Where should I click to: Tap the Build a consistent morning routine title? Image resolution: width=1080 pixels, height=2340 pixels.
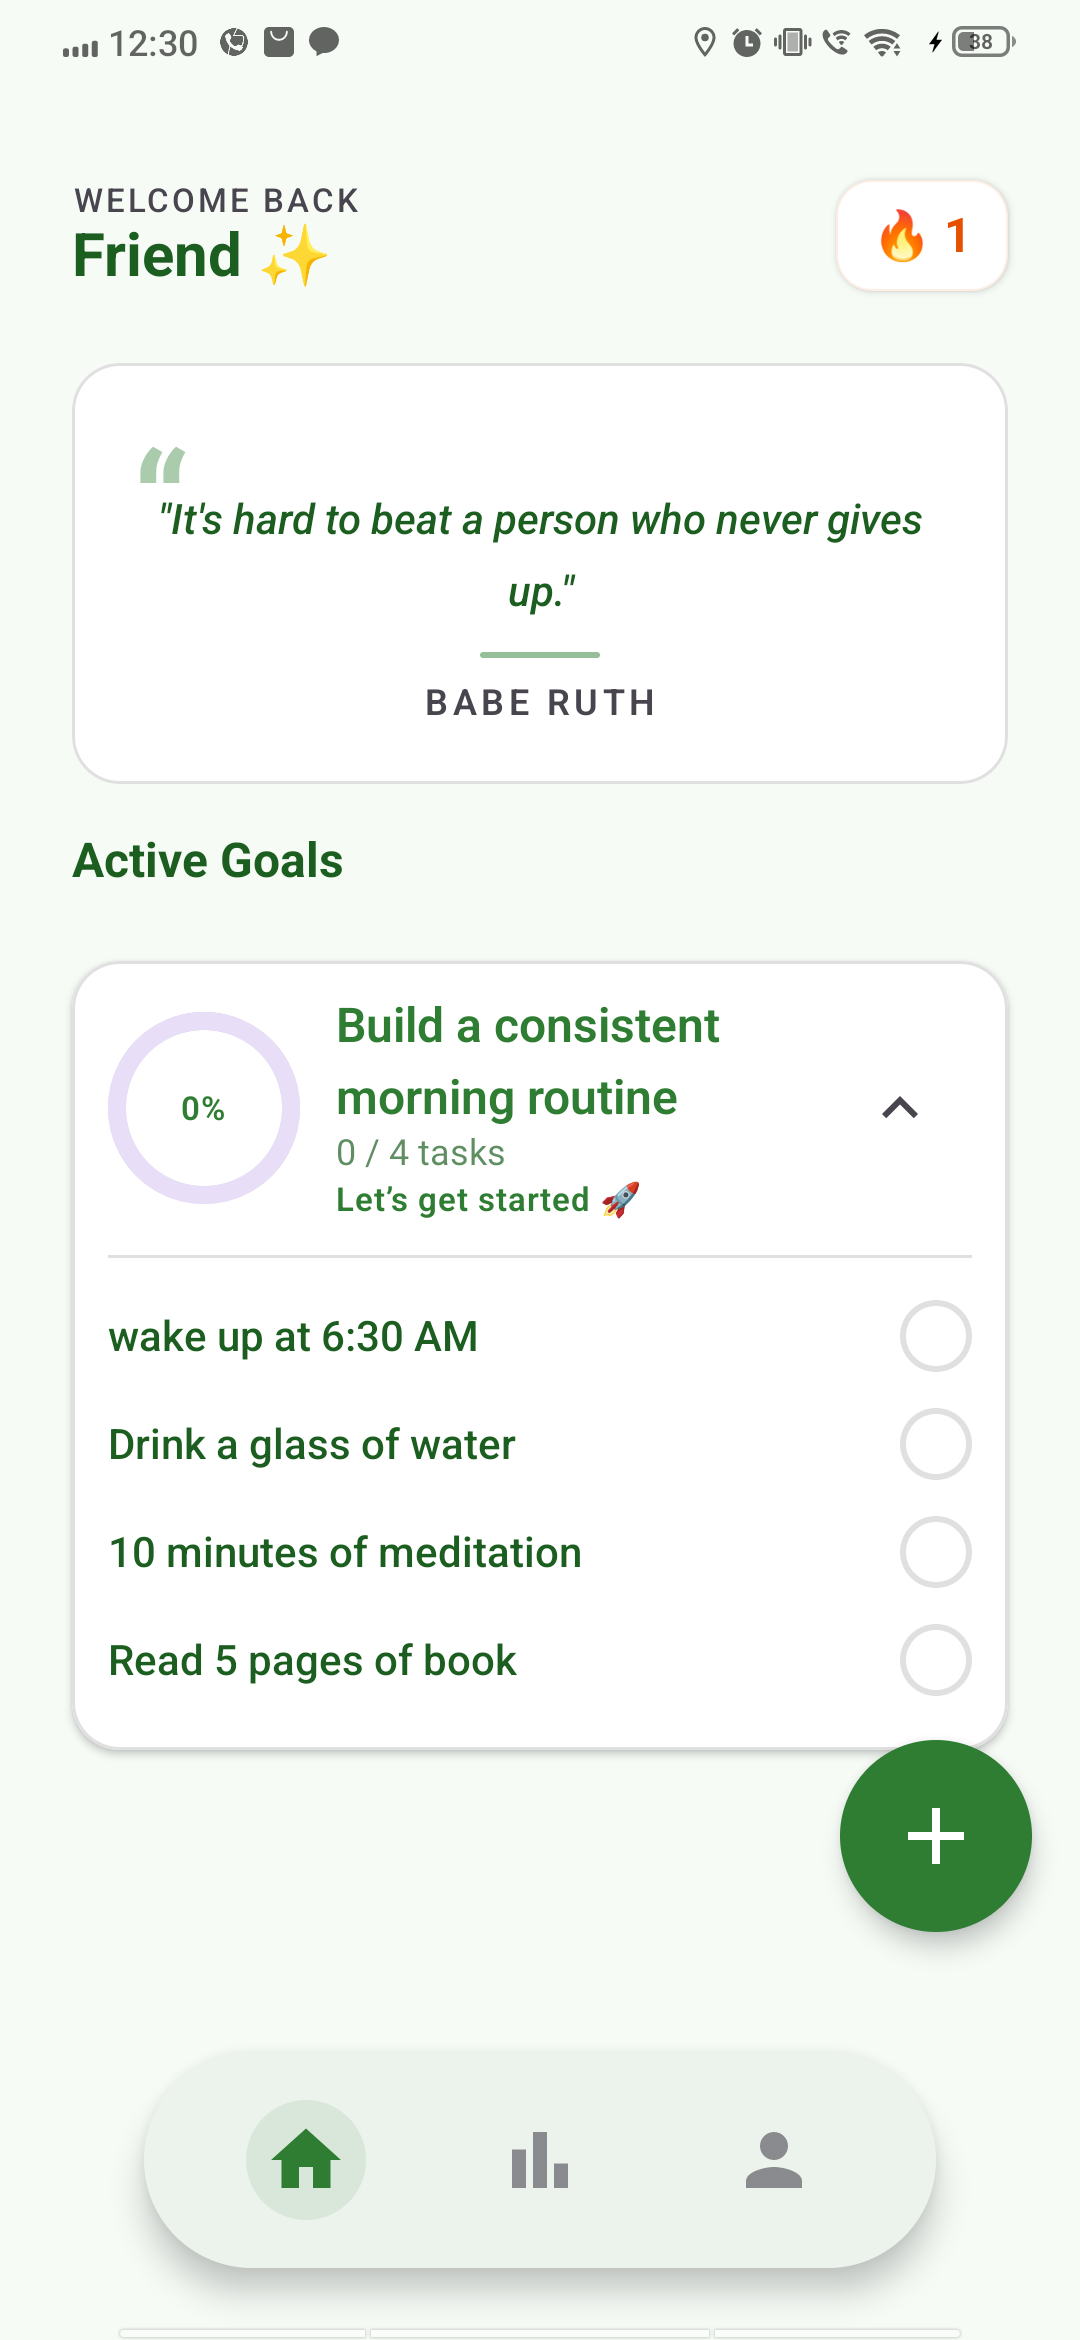[528, 1062]
